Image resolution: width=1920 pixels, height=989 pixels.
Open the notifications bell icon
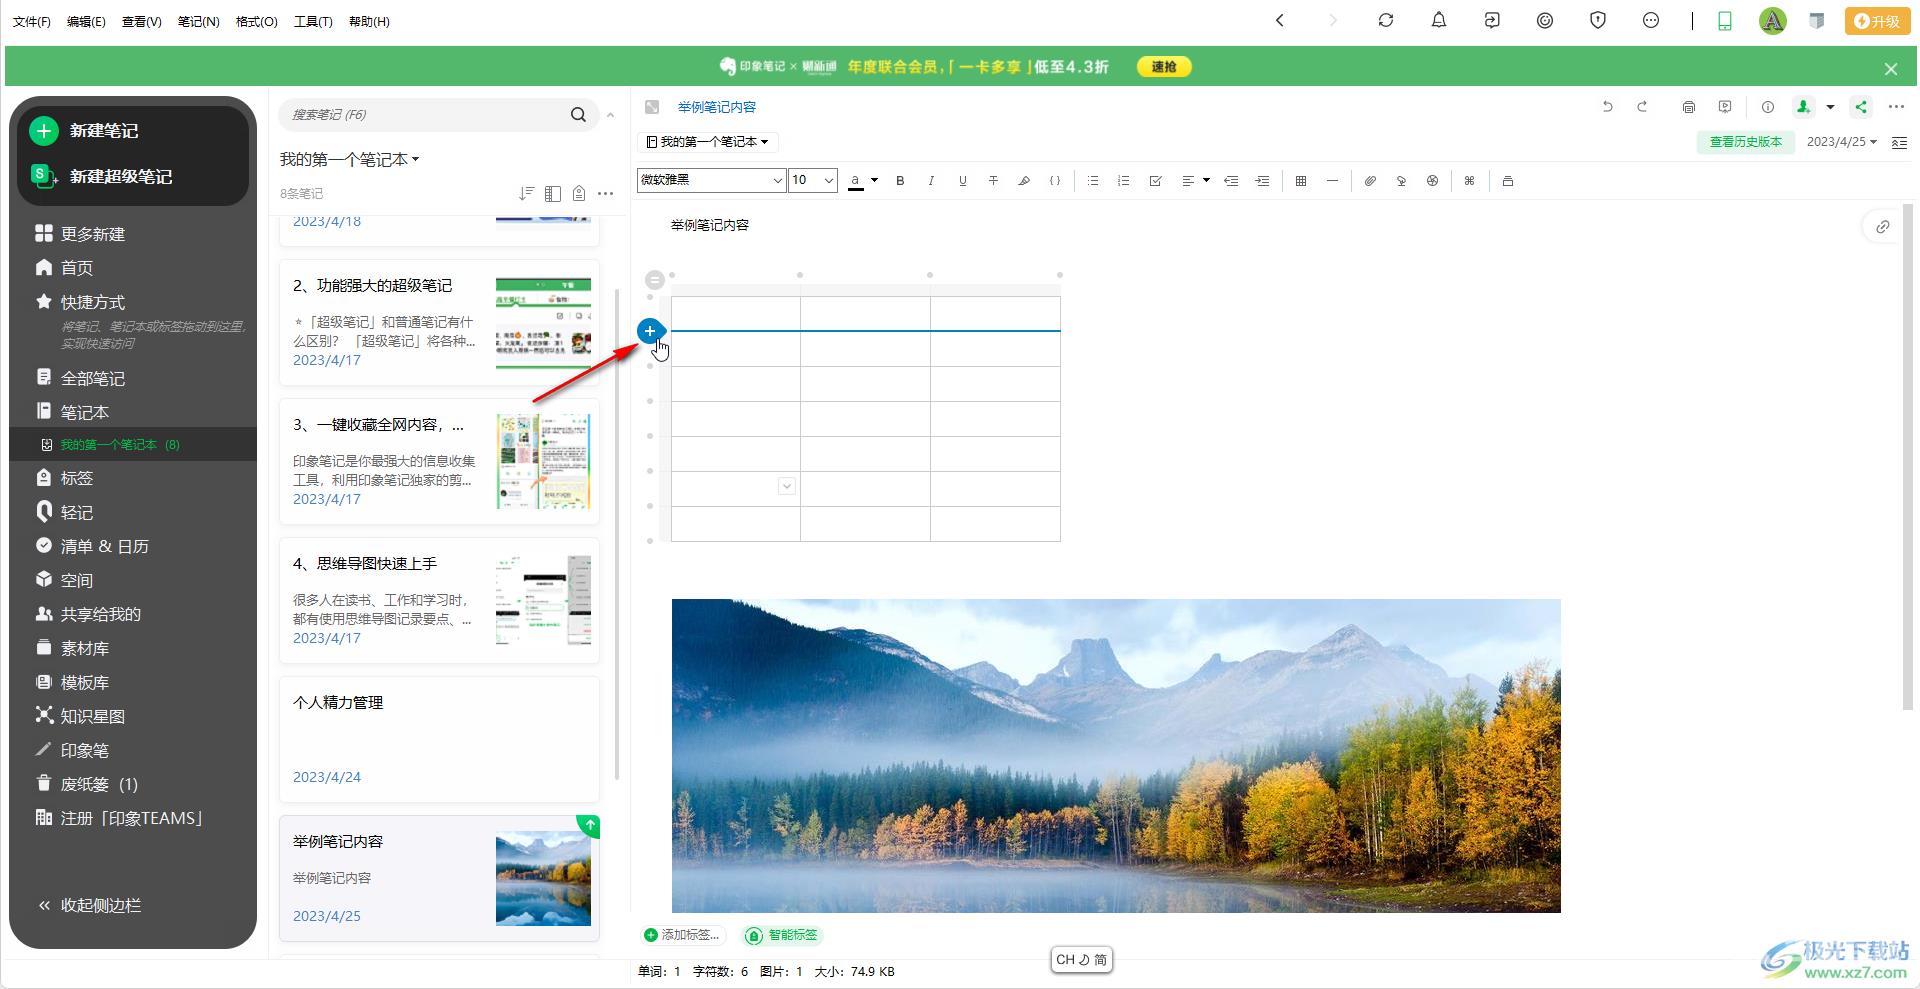[1438, 20]
